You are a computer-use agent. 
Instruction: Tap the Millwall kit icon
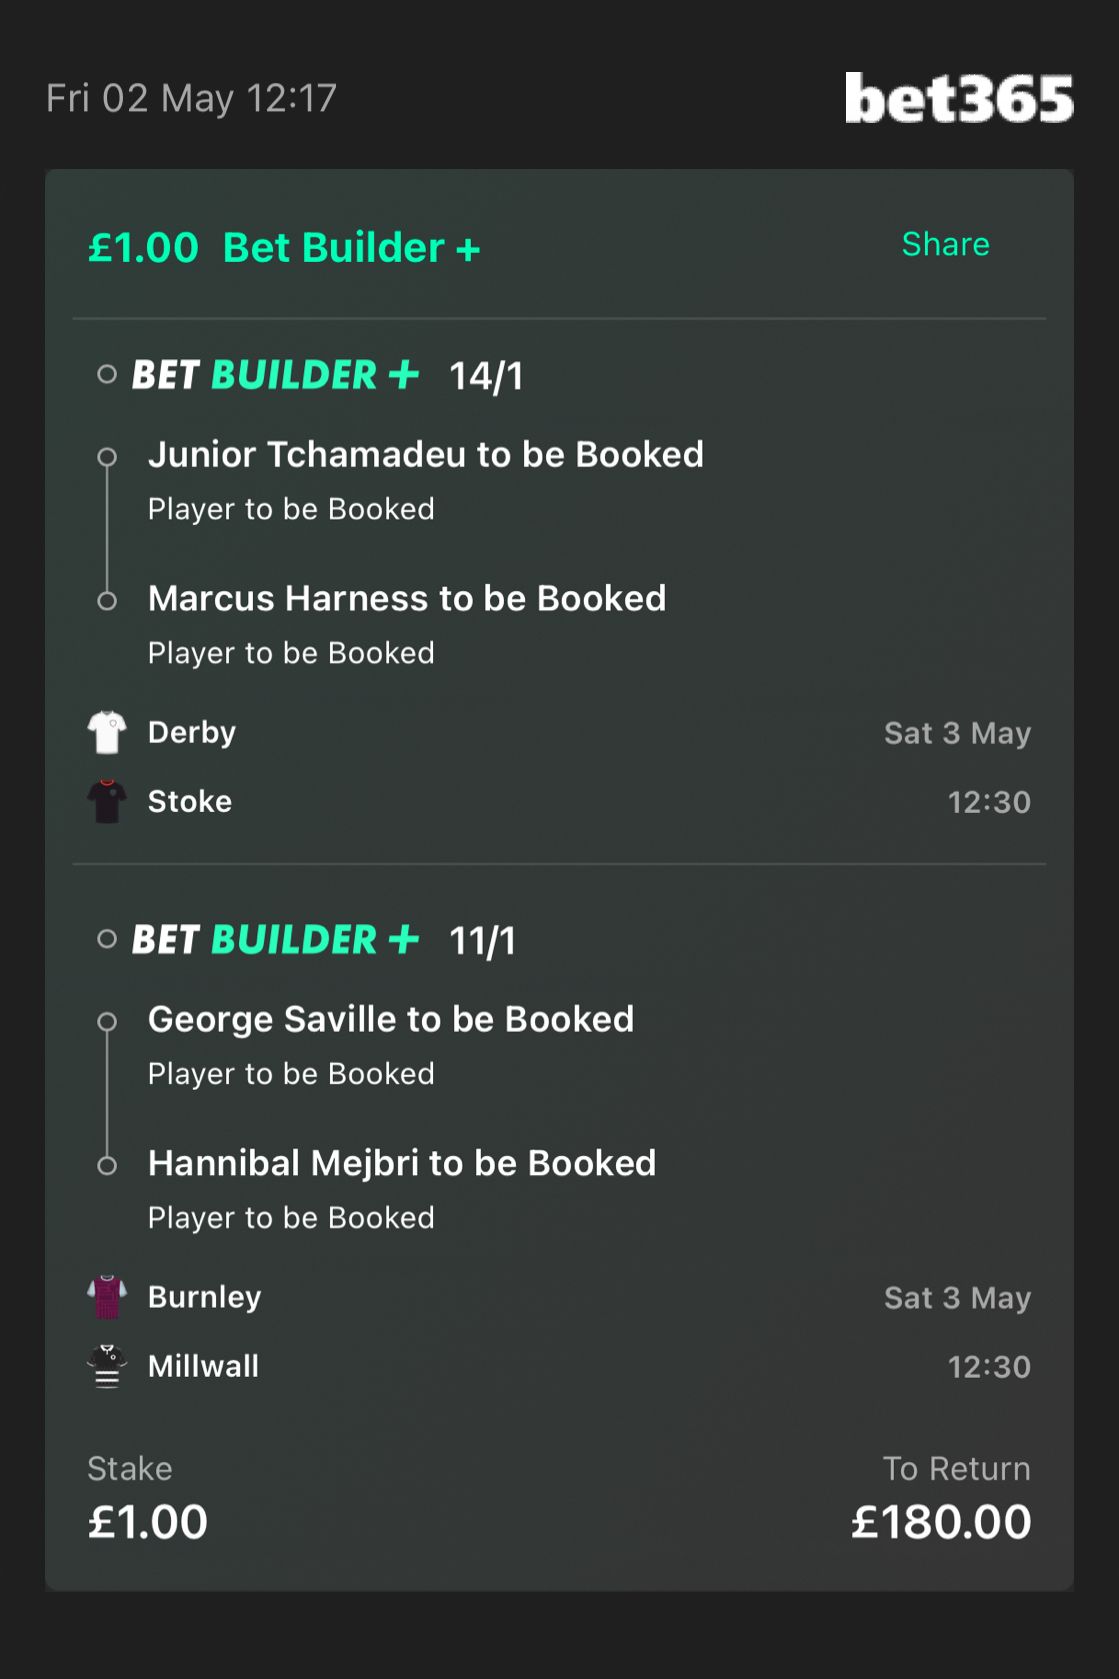point(107,1366)
